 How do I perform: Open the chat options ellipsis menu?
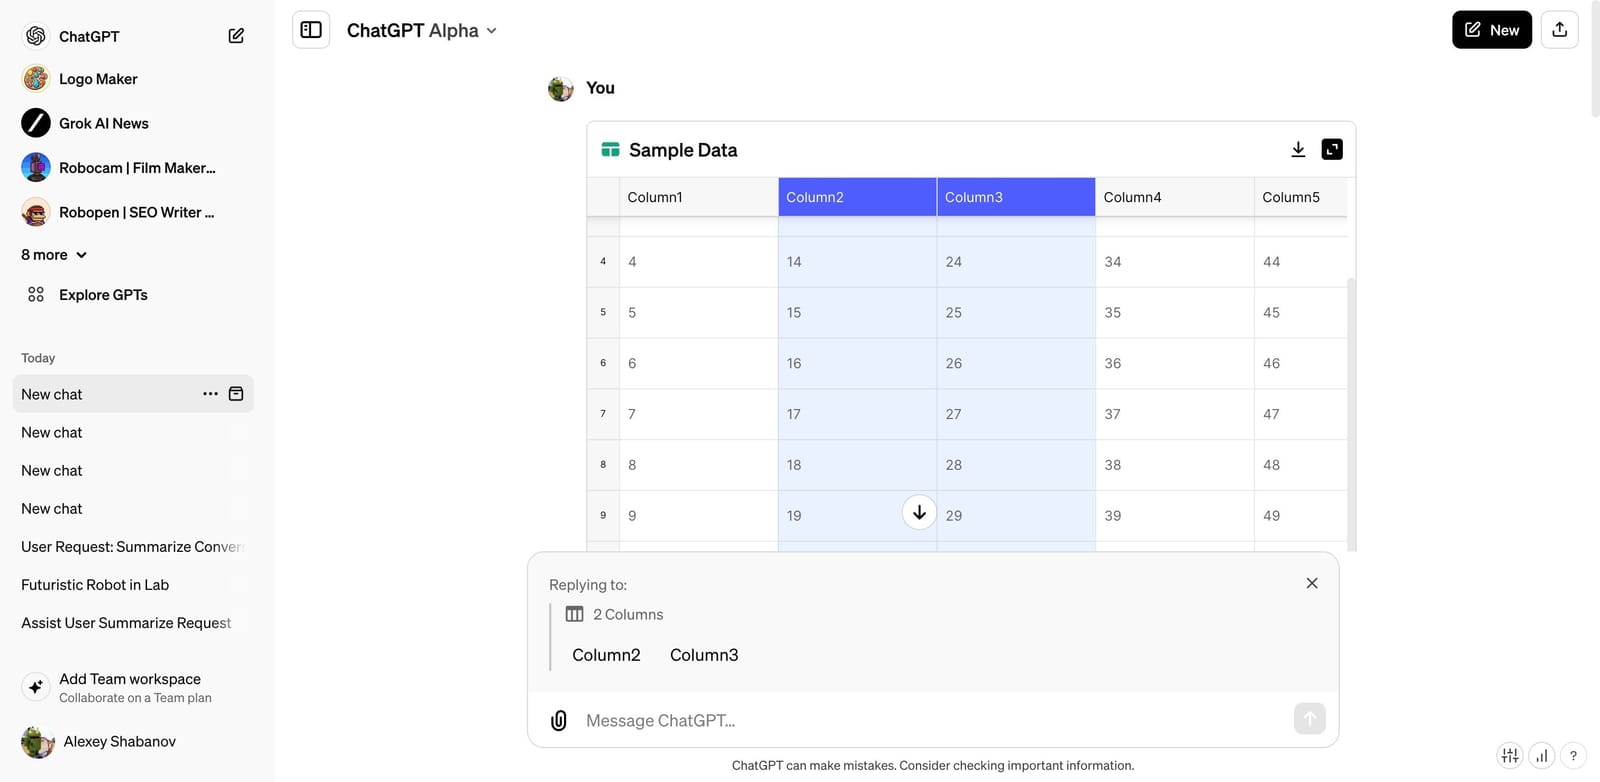tap(210, 393)
